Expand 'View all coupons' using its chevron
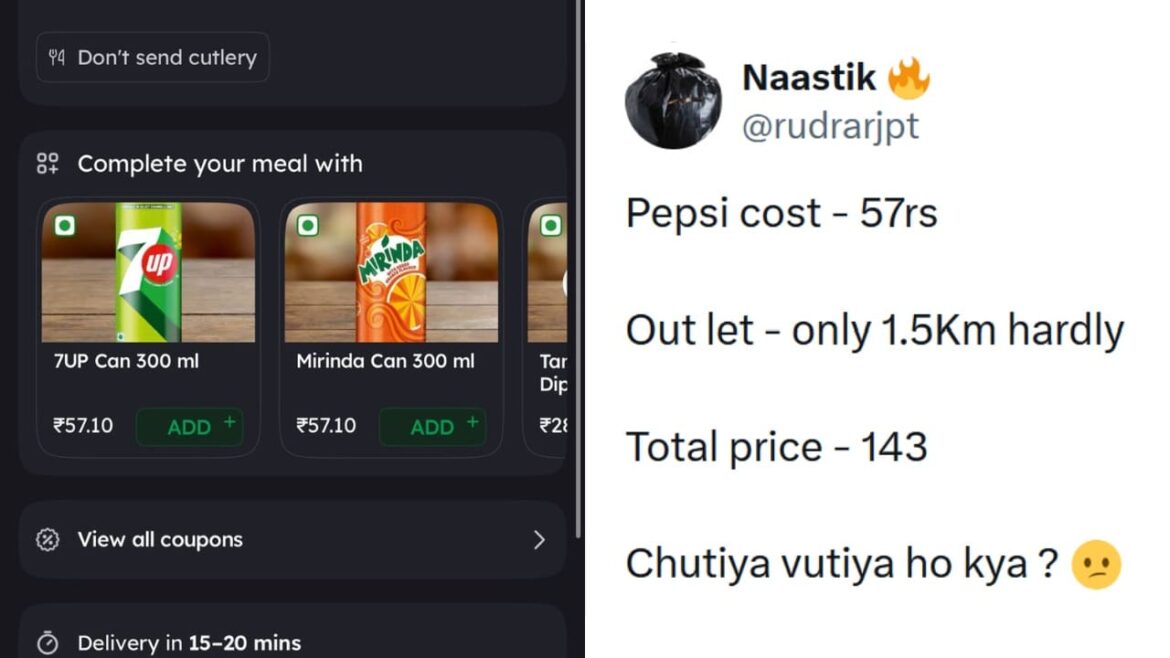Viewport: 1170px width, 658px height. pyautogui.click(x=539, y=540)
